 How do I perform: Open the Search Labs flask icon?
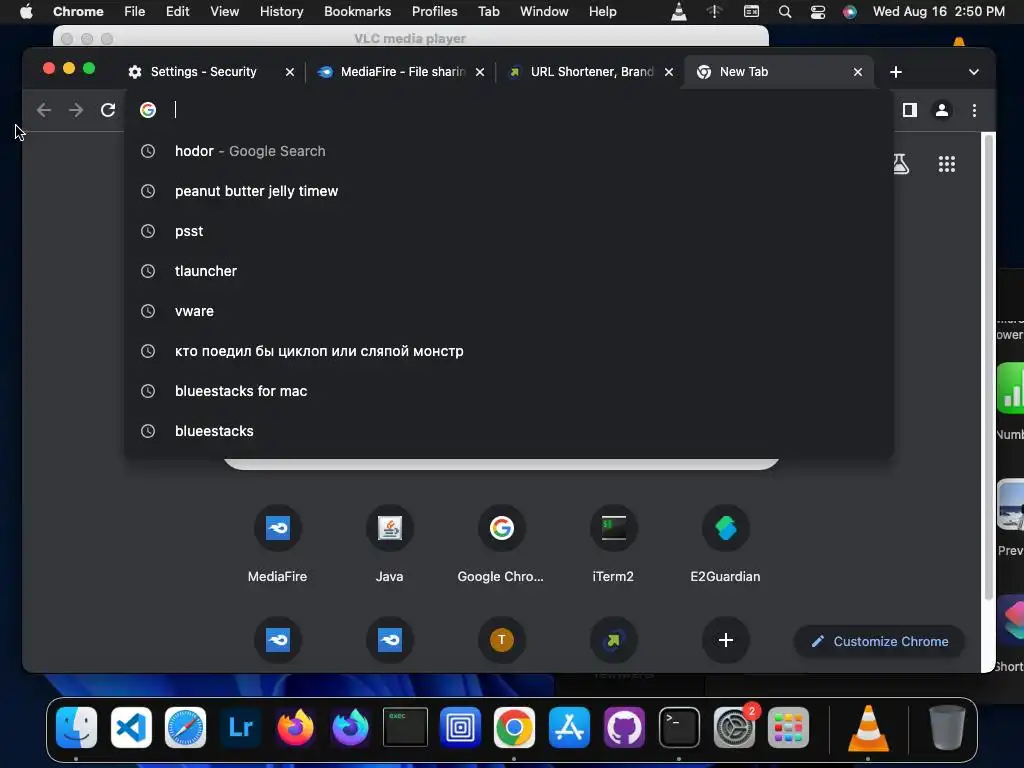[x=901, y=164]
